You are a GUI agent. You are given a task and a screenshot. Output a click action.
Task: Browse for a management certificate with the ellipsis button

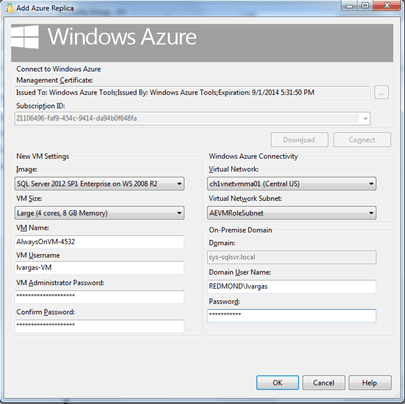coord(381,92)
